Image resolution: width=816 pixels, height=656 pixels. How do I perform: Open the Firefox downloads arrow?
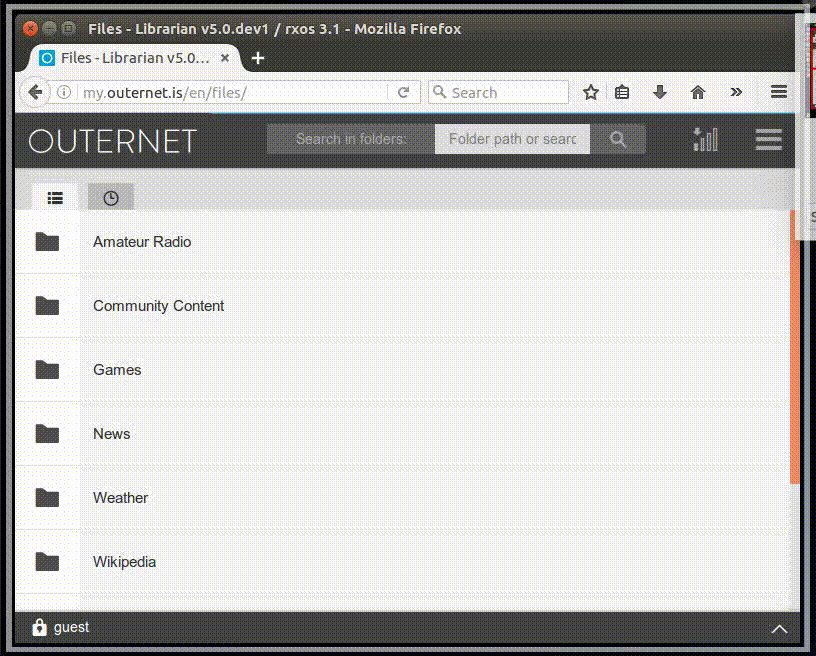click(x=659, y=93)
